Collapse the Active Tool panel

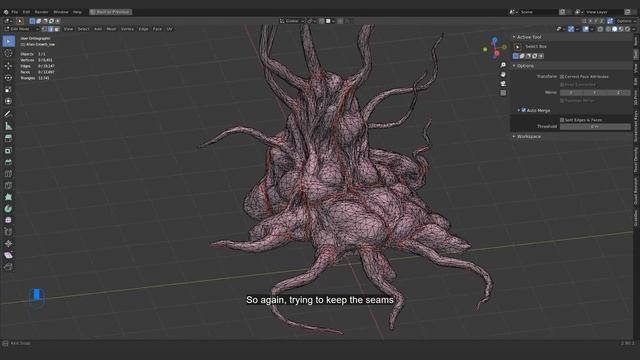point(514,37)
